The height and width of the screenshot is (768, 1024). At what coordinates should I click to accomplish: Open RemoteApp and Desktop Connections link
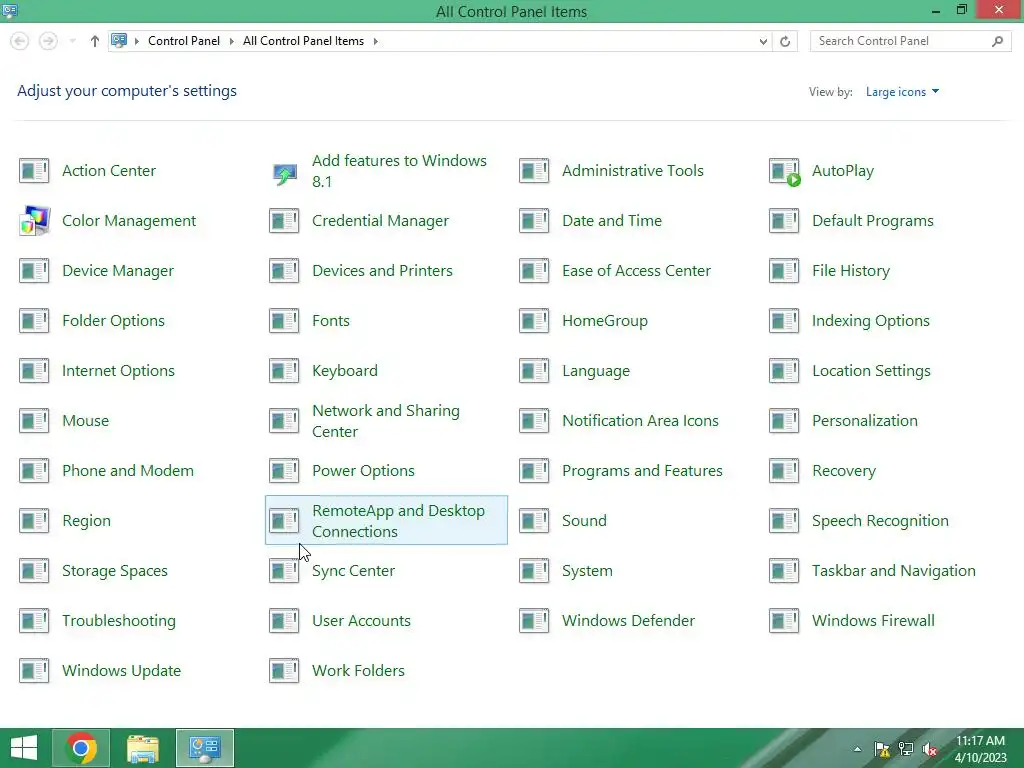tap(398, 521)
